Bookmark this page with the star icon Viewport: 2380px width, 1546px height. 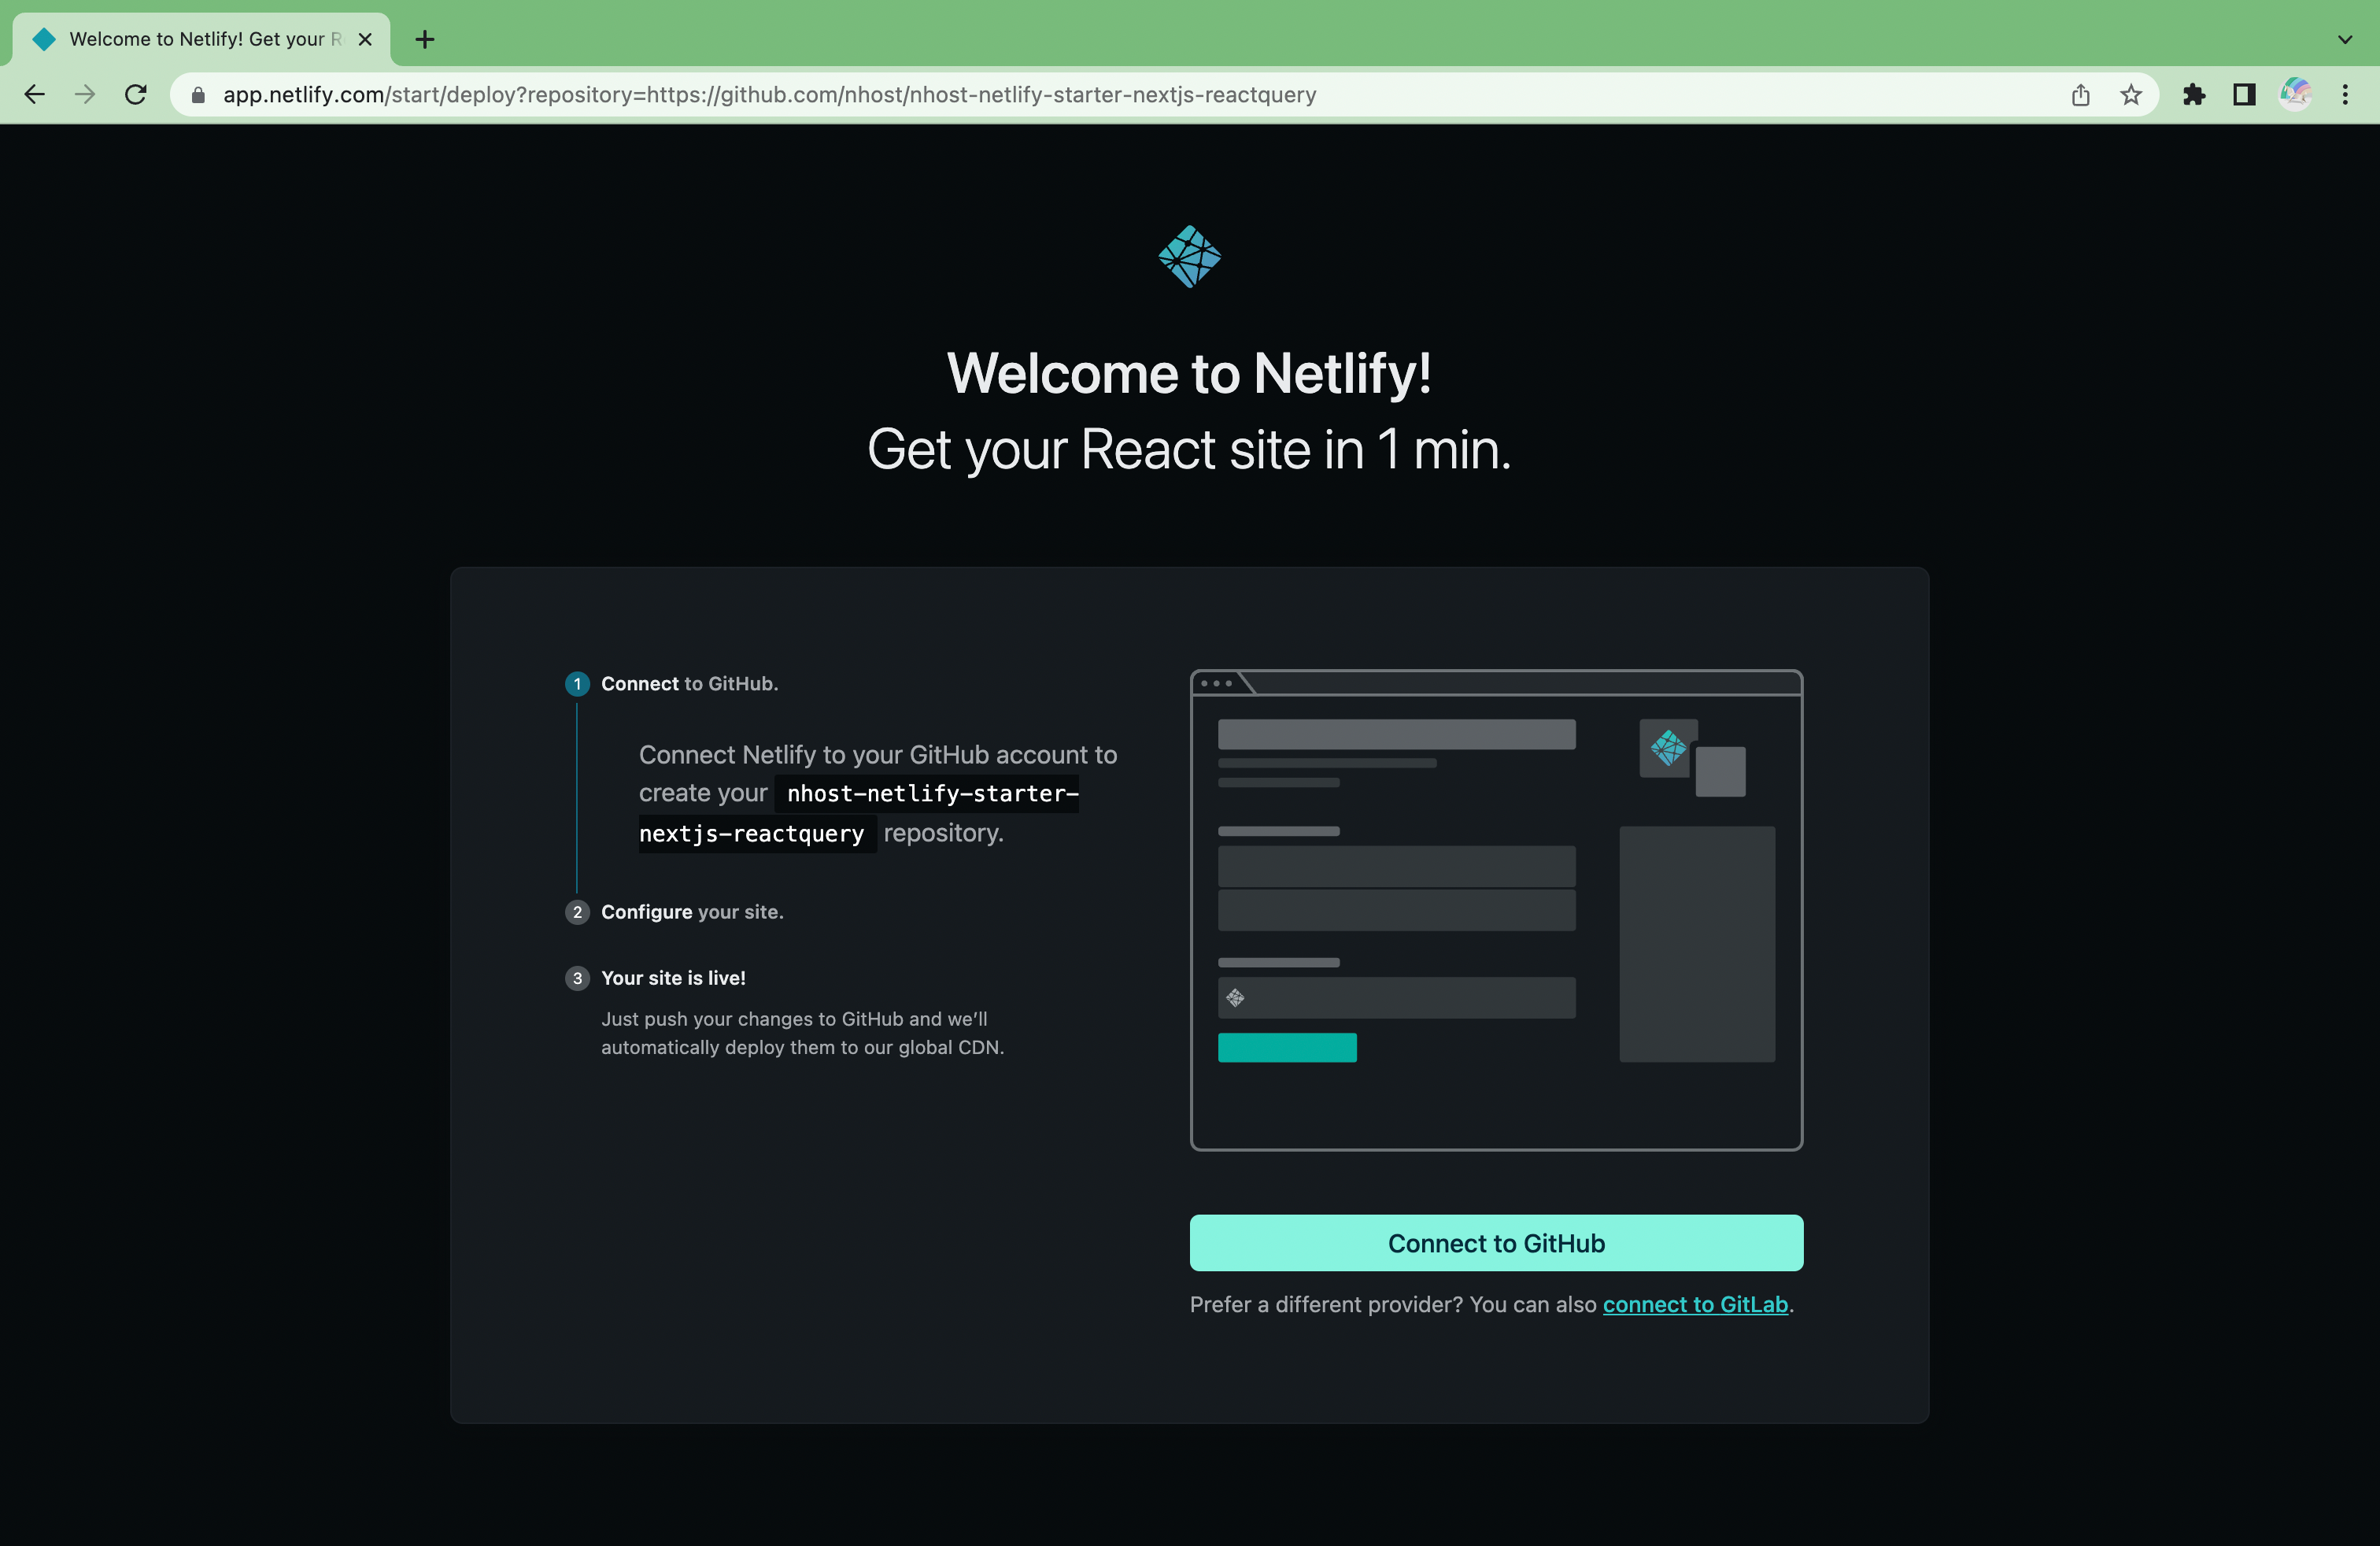coord(2131,95)
